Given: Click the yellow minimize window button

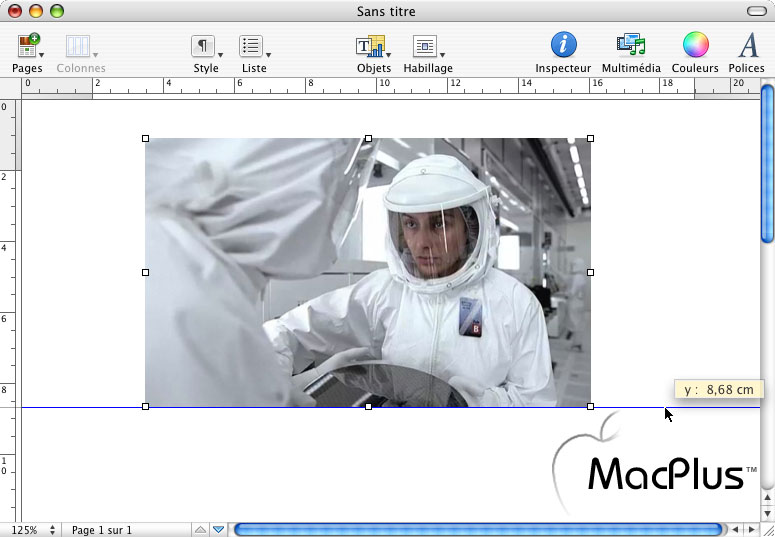Looking at the screenshot, I should click(x=36, y=11).
